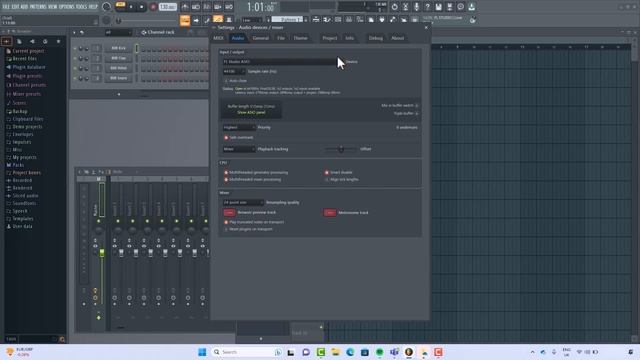Click the chat bubble icon in top toolbar

click(x=460, y=7)
